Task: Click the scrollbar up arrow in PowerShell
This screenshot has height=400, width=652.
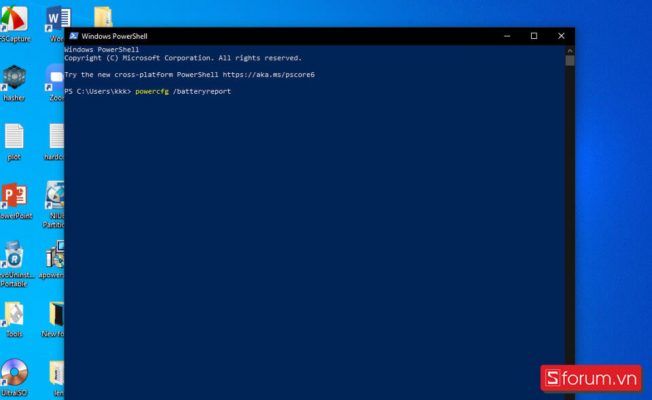Action: click(570, 49)
